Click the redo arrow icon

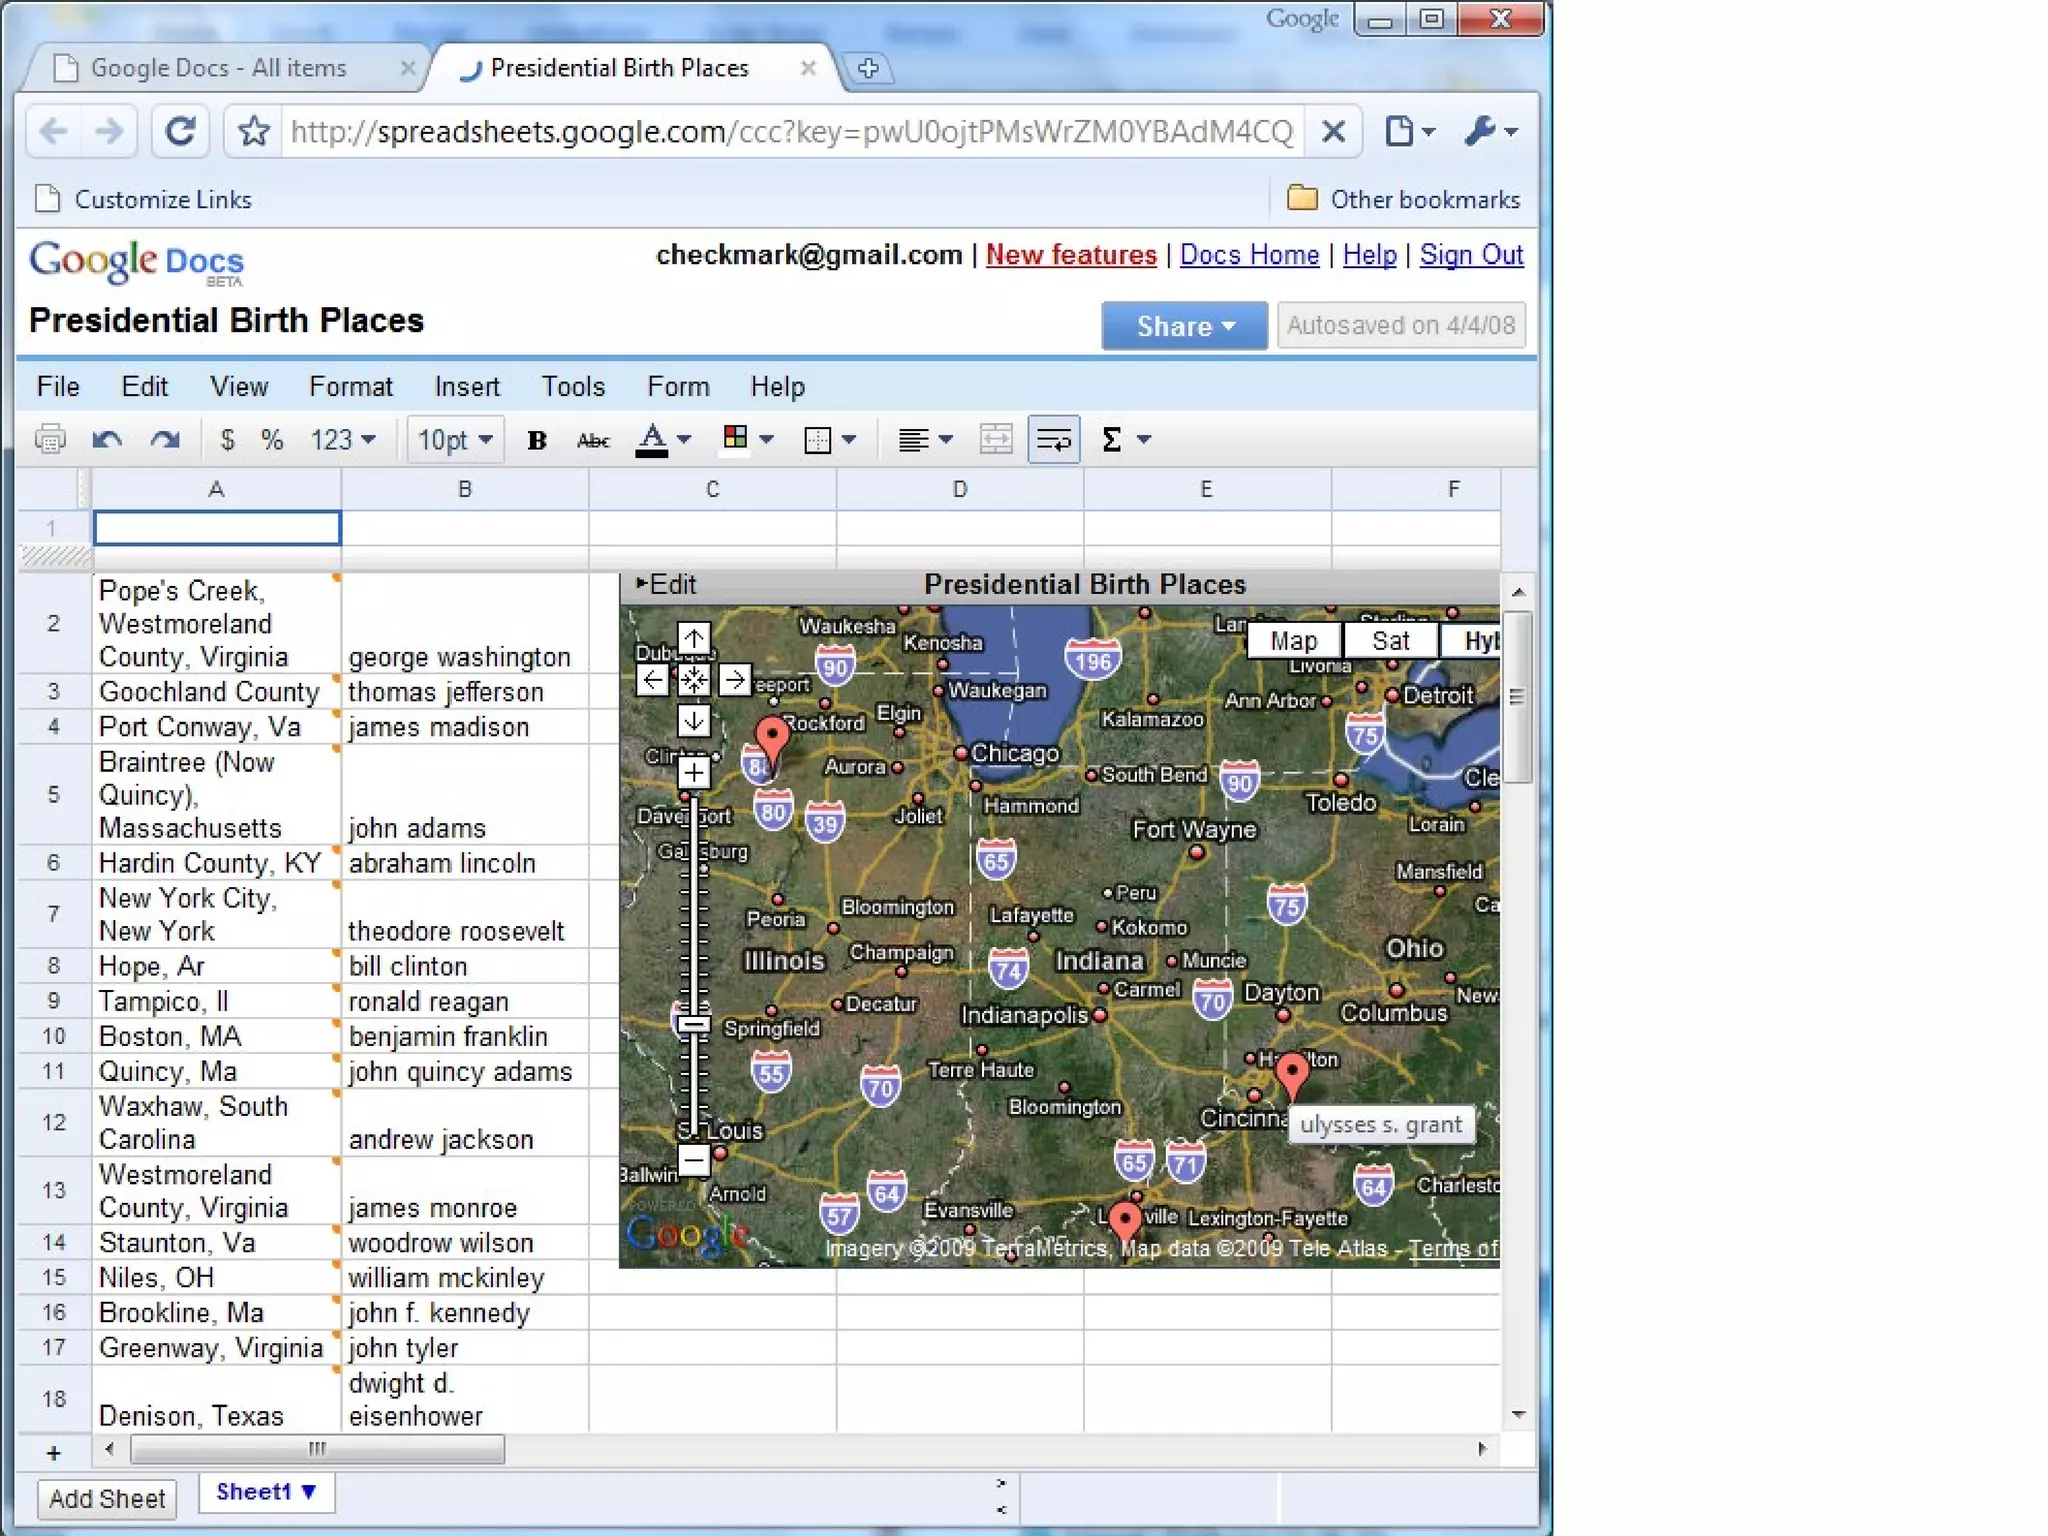click(165, 439)
